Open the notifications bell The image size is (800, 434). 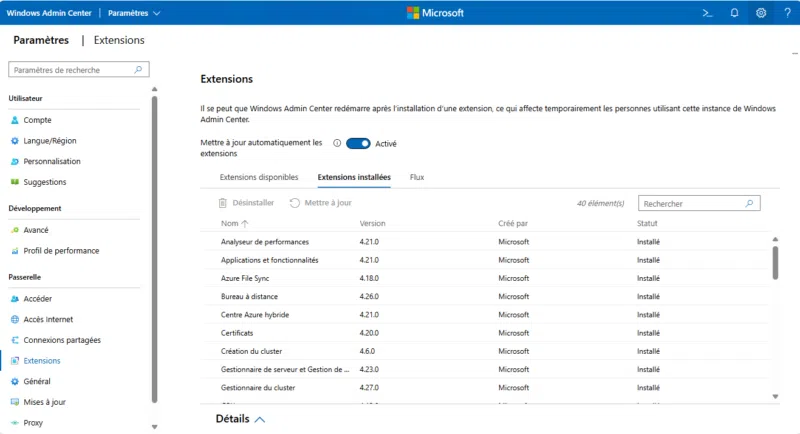(x=734, y=13)
